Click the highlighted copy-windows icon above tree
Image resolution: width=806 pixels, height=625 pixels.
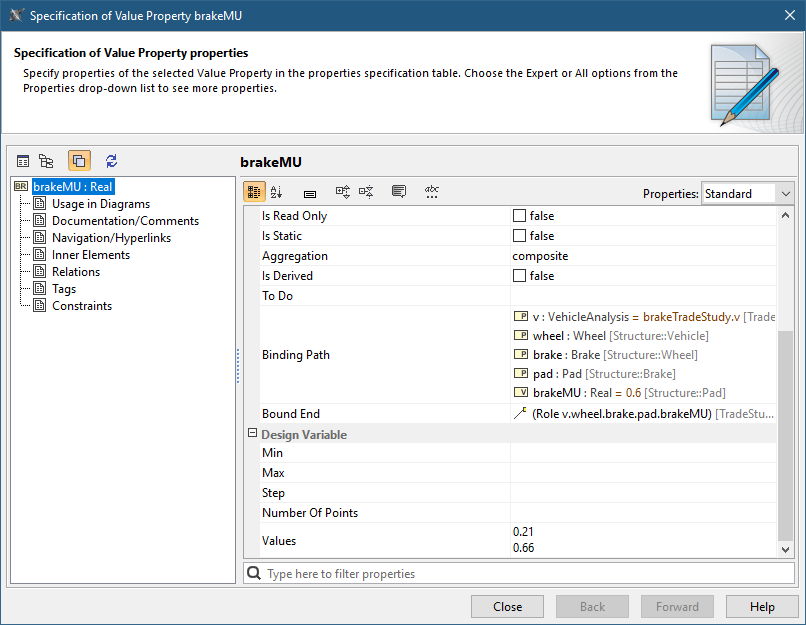(79, 161)
